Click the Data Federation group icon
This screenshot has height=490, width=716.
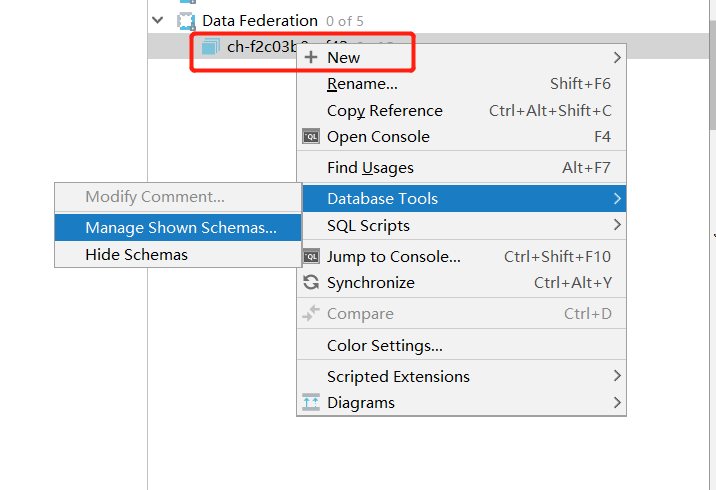[186, 21]
